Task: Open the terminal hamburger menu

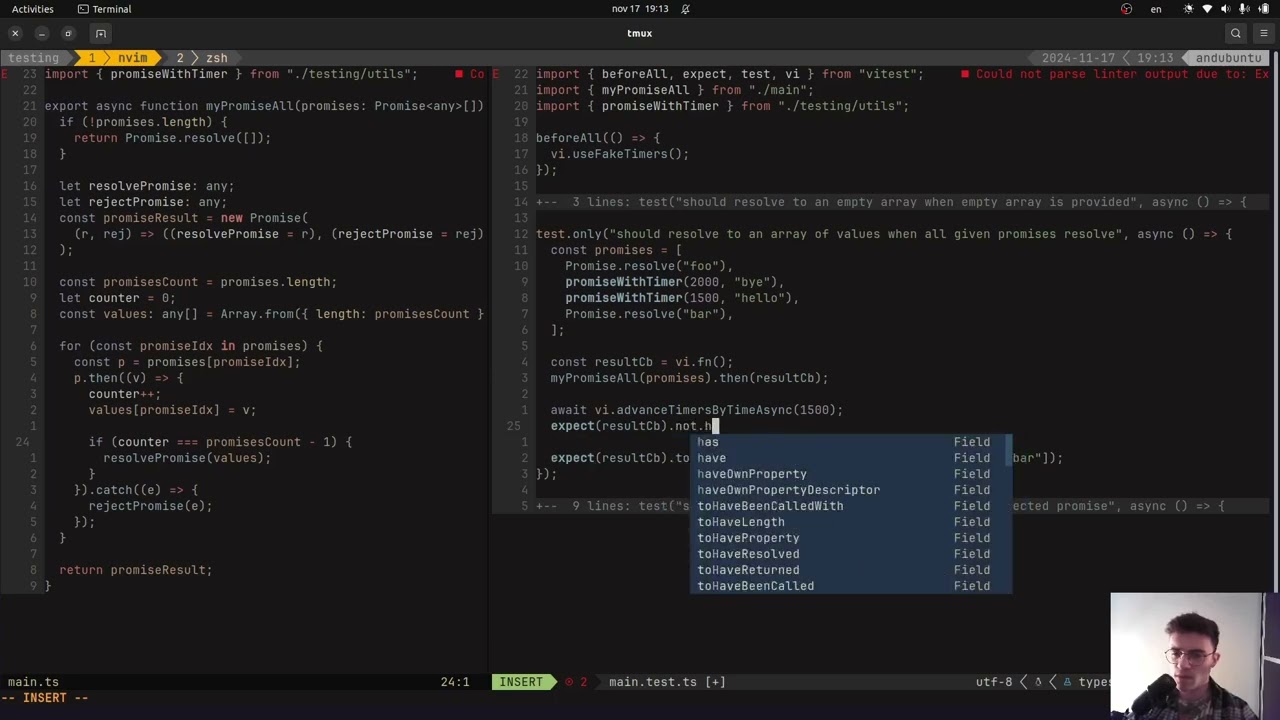Action: click(1264, 34)
